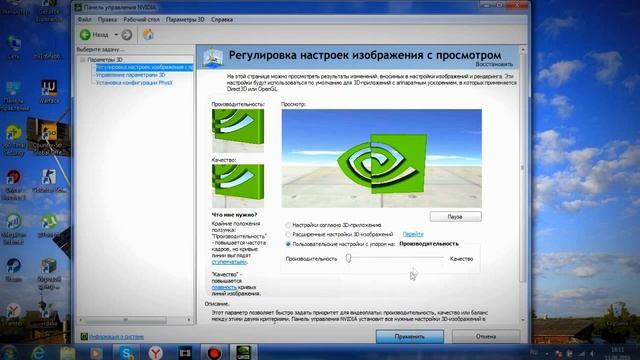Open the Справка menu
The image size is (640, 360).
(x=222, y=19)
